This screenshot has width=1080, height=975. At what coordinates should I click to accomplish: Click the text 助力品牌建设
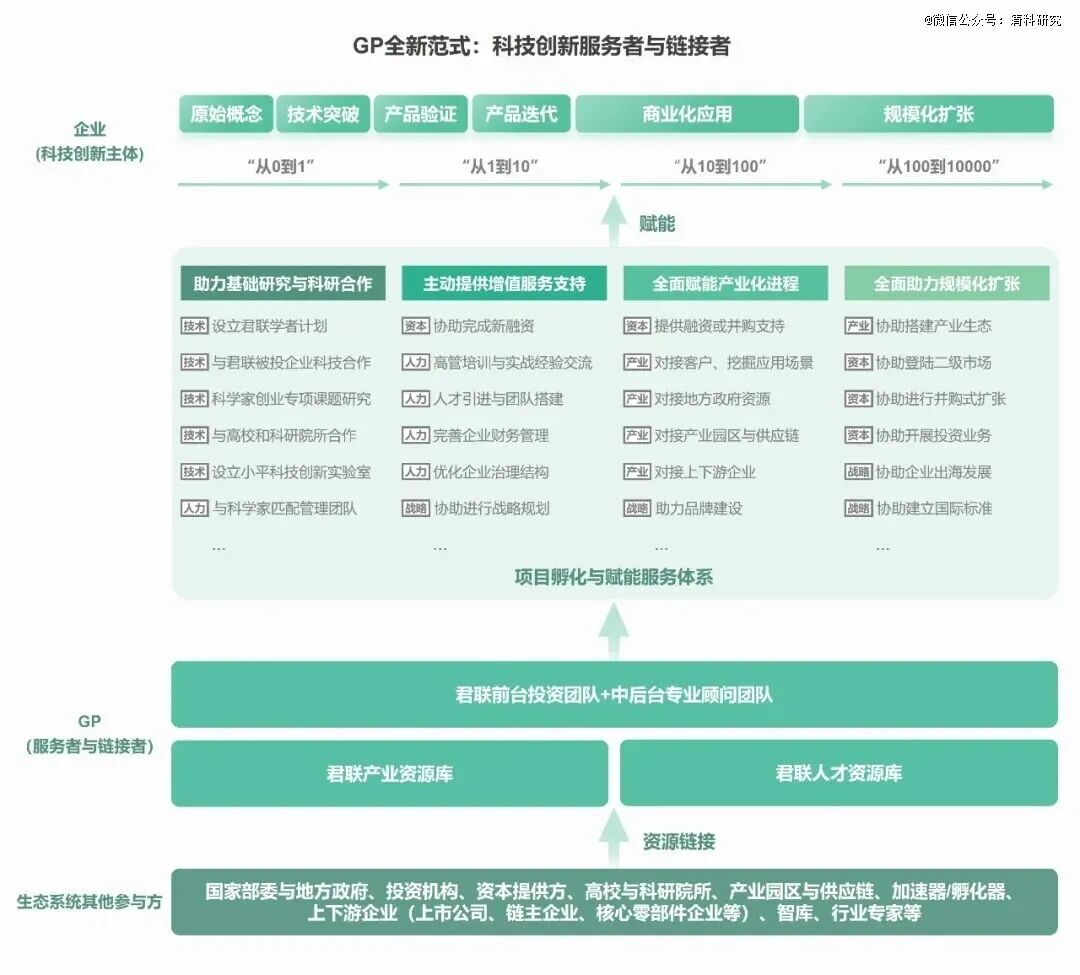699,508
